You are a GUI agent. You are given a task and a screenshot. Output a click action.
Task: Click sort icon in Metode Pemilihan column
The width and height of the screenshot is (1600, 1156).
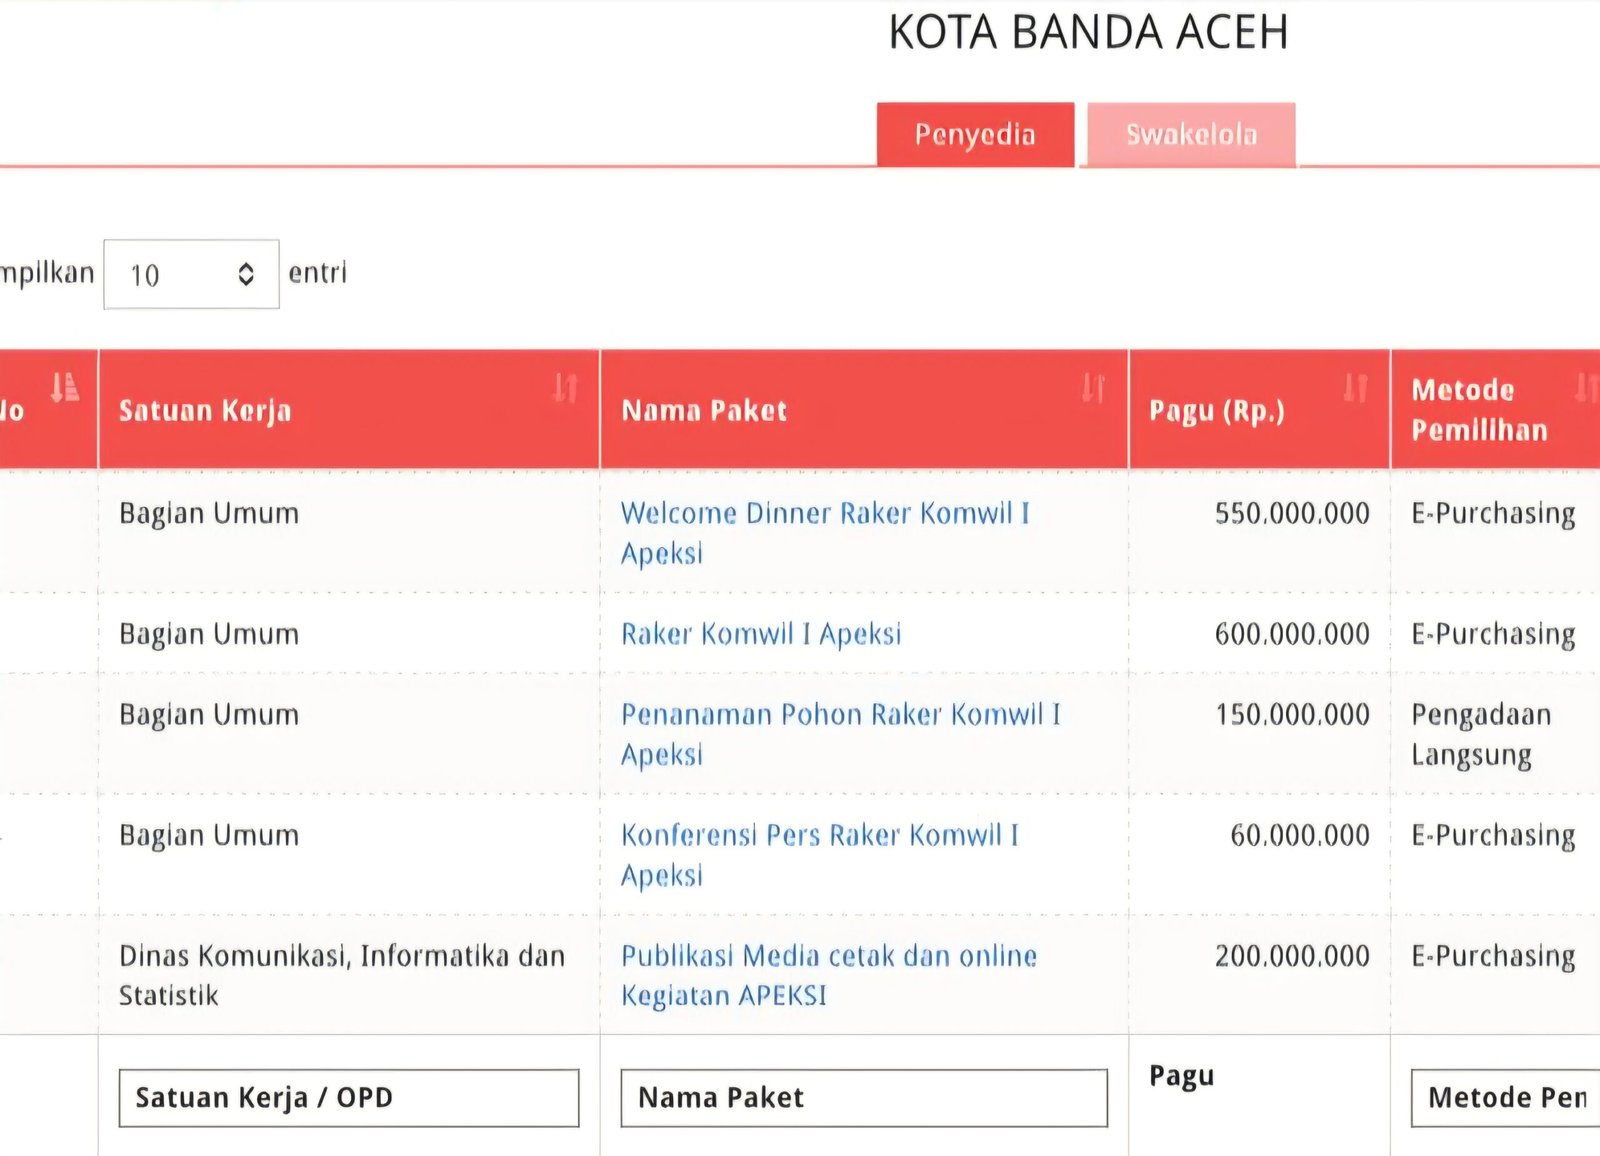pos(1585,388)
